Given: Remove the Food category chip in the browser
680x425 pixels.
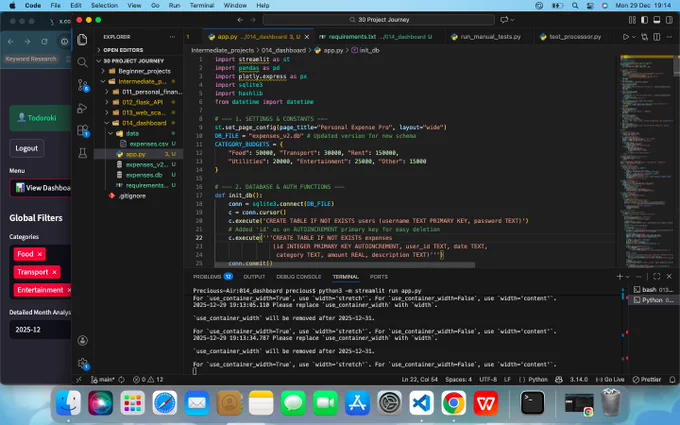Looking at the screenshot, I should coord(40,254).
